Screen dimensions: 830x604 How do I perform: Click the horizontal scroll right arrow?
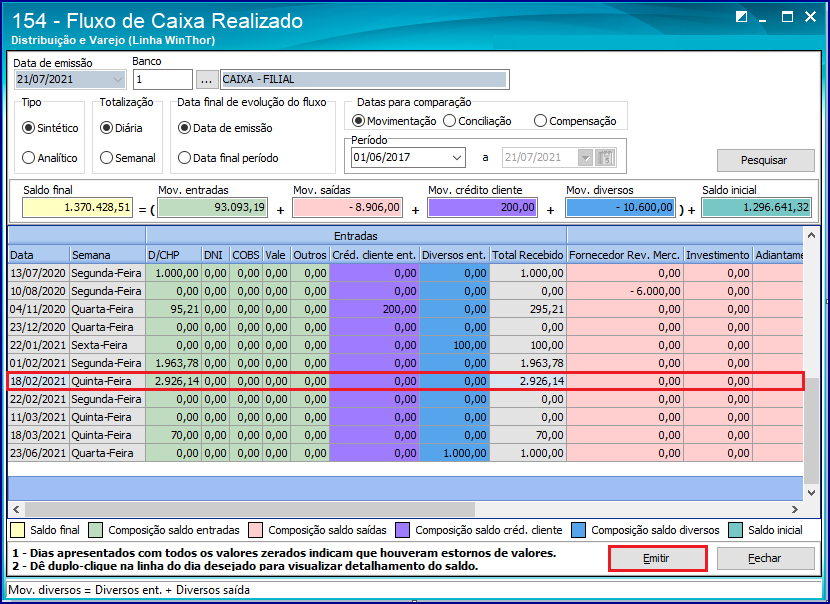point(795,509)
